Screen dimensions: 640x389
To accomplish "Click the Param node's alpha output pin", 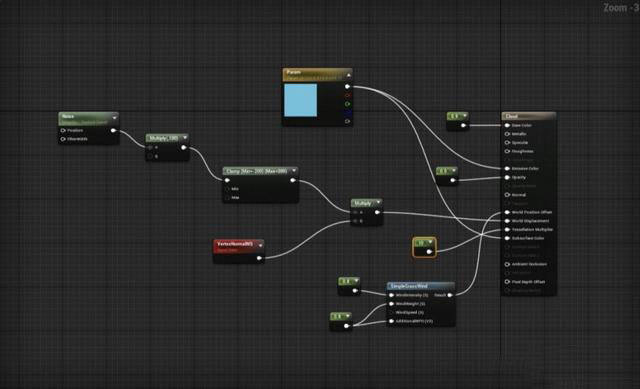I will (x=347, y=121).
